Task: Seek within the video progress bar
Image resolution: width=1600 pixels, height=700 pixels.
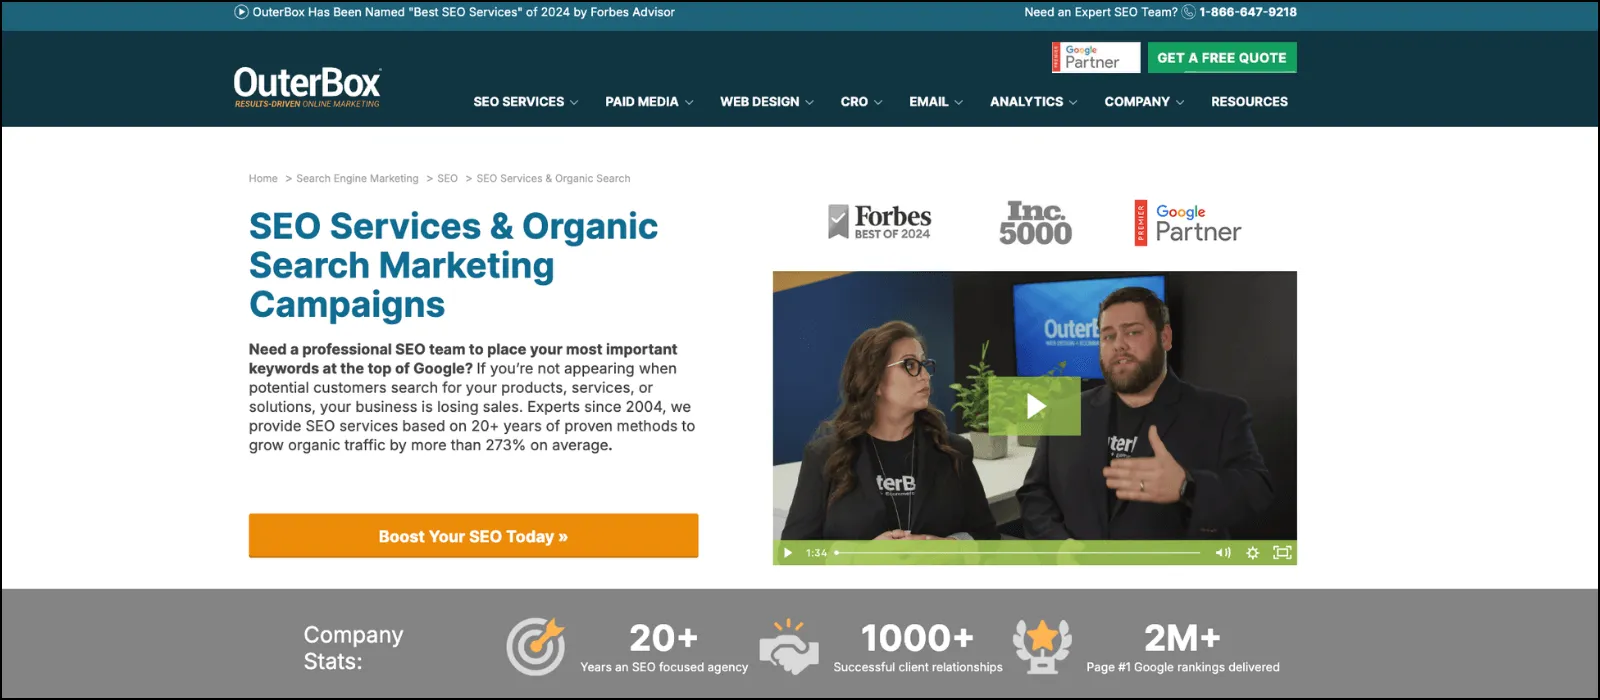Action: coord(1017,553)
